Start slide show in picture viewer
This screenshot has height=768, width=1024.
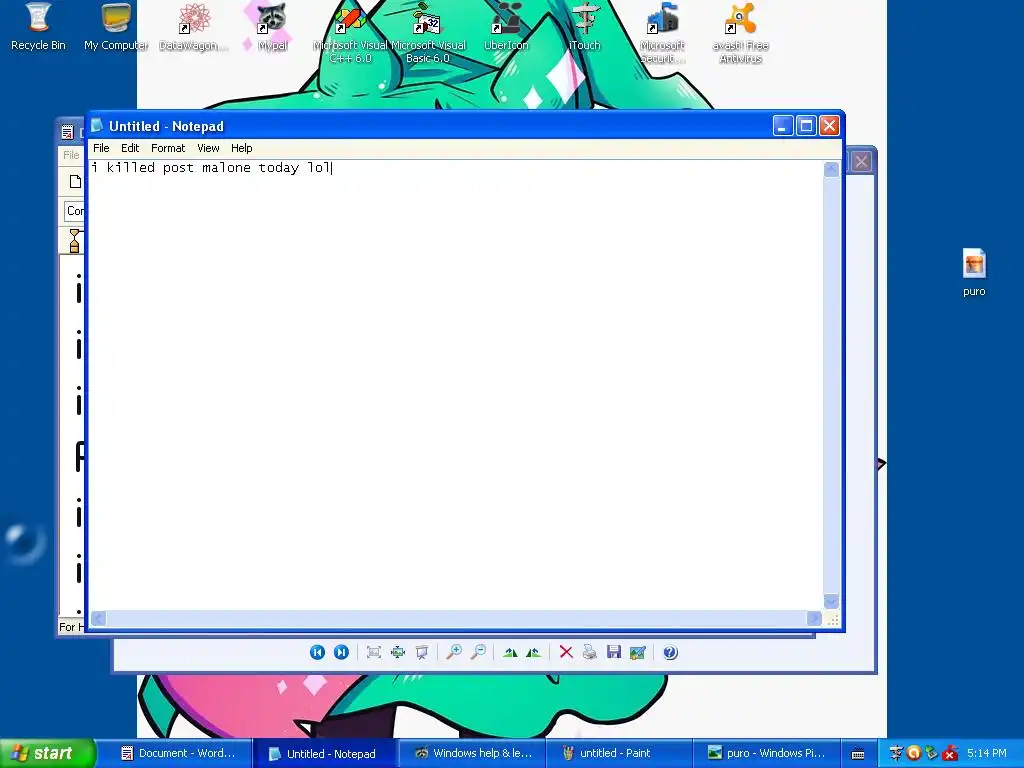click(x=422, y=652)
